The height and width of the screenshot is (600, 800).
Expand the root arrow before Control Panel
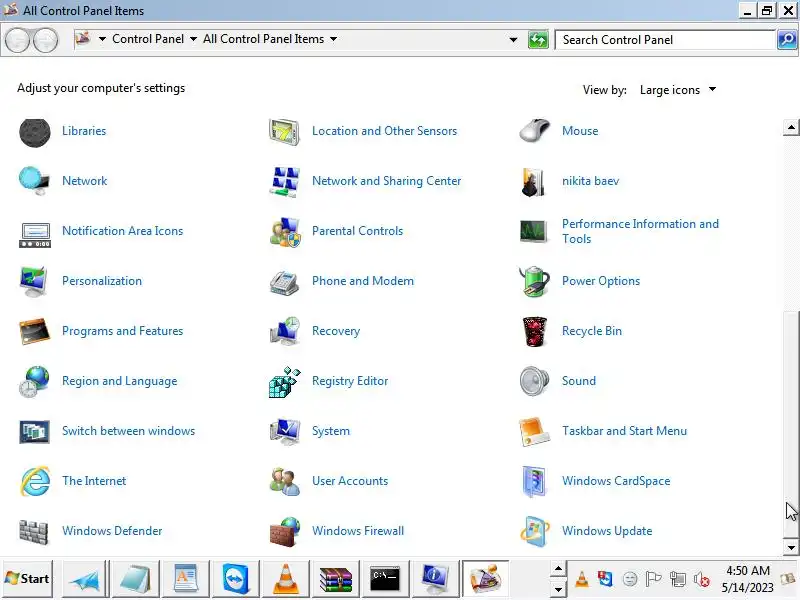[x=103, y=39]
